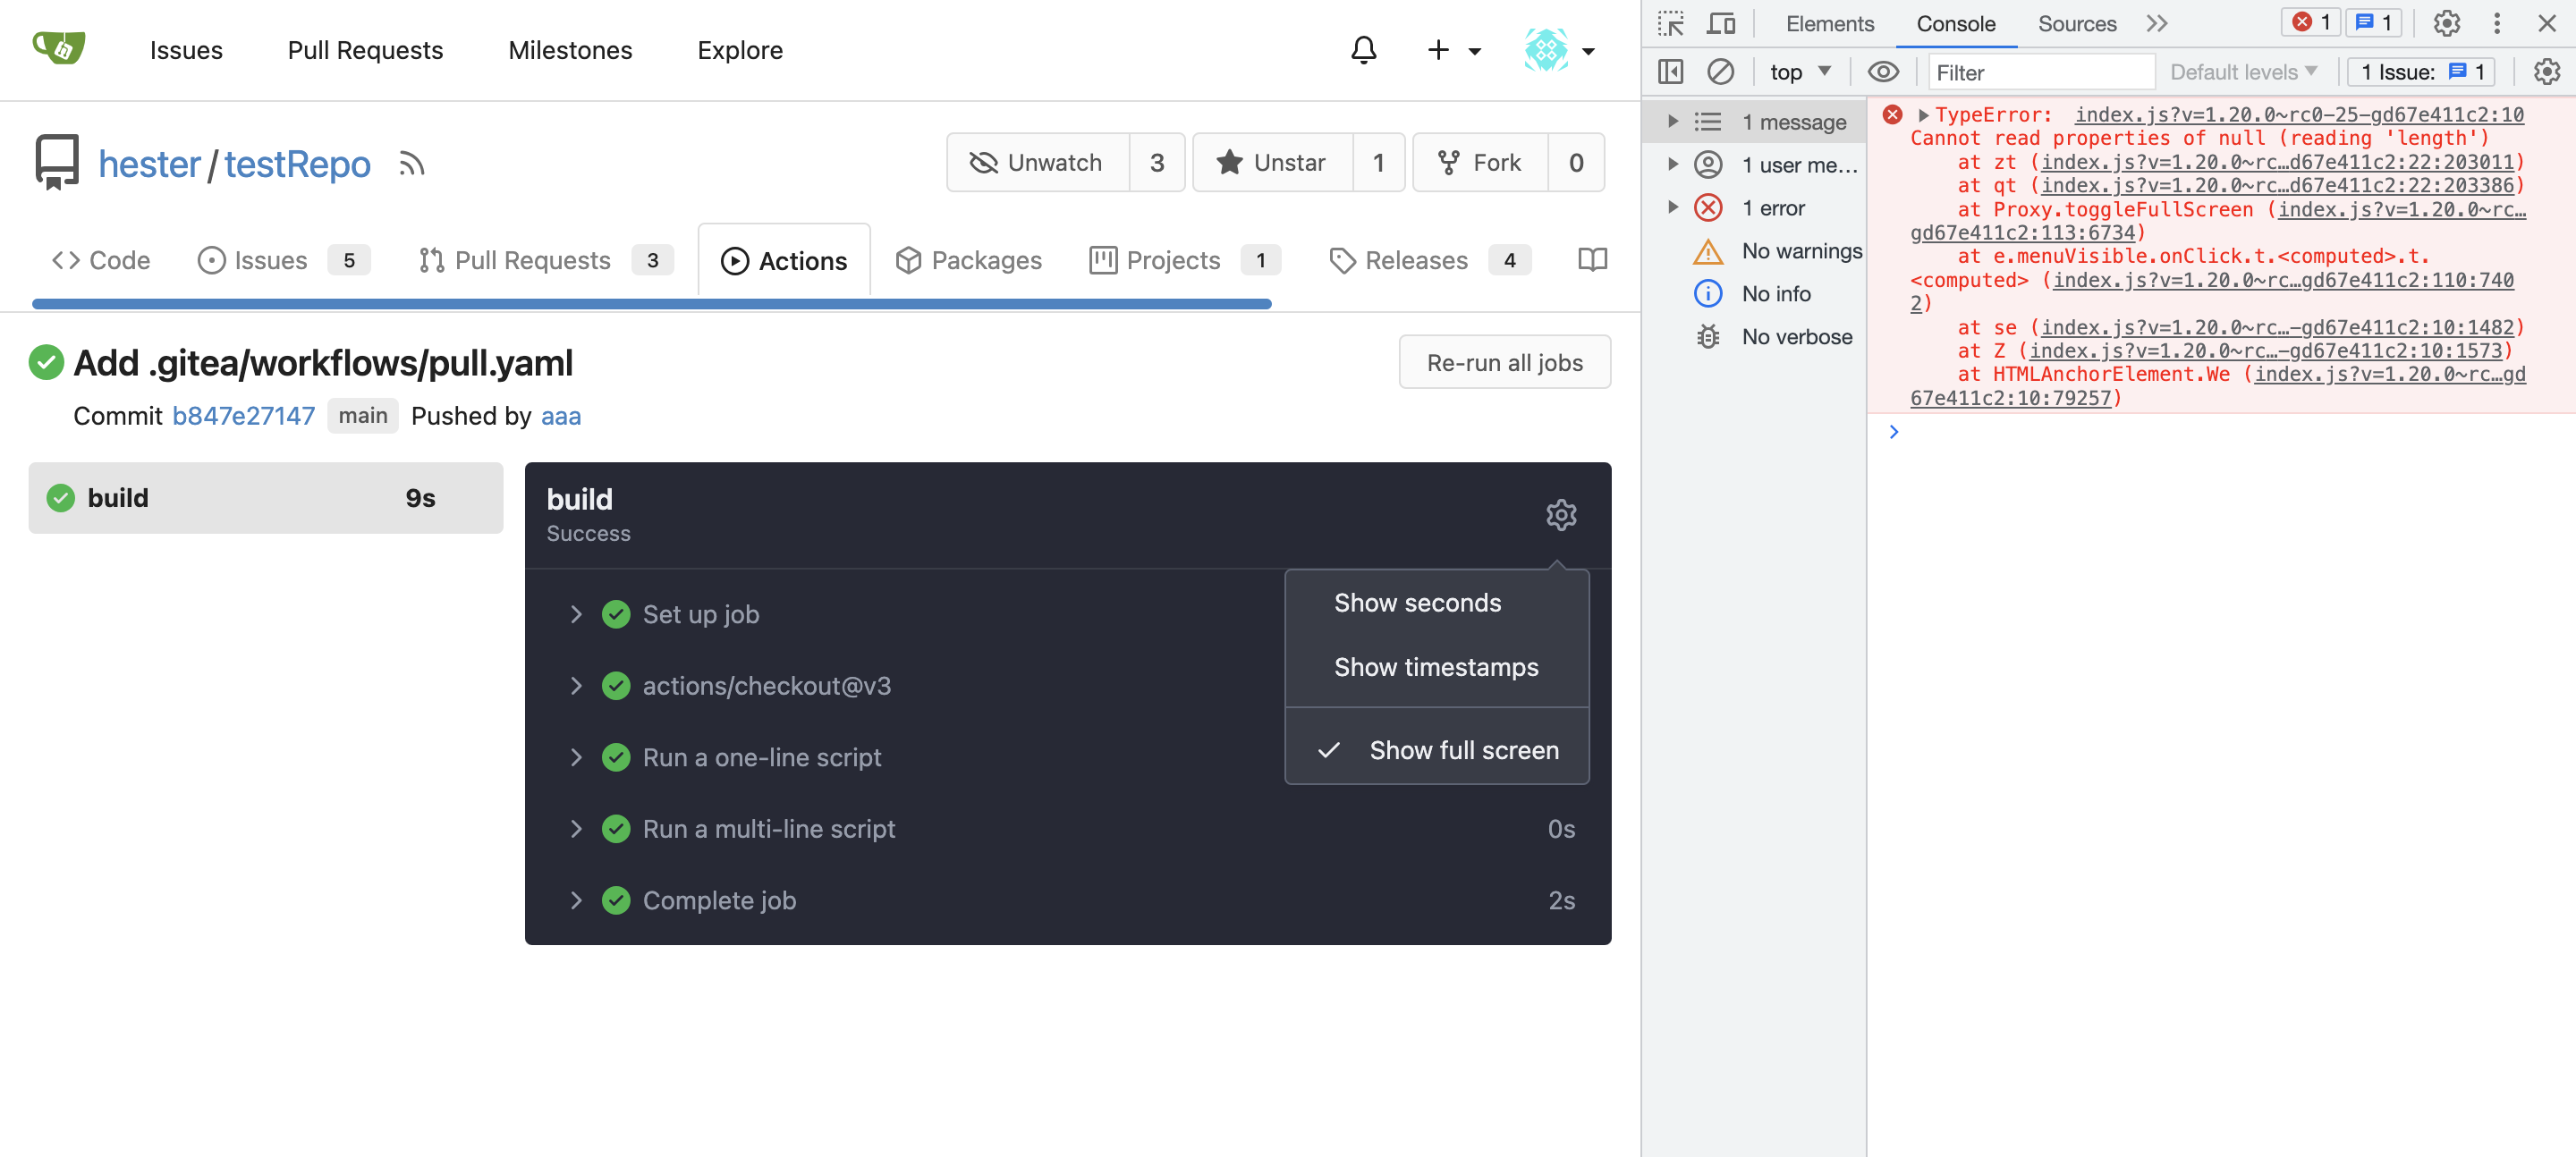Expand Run a multi-line script step
The image size is (2576, 1157).
click(x=577, y=829)
